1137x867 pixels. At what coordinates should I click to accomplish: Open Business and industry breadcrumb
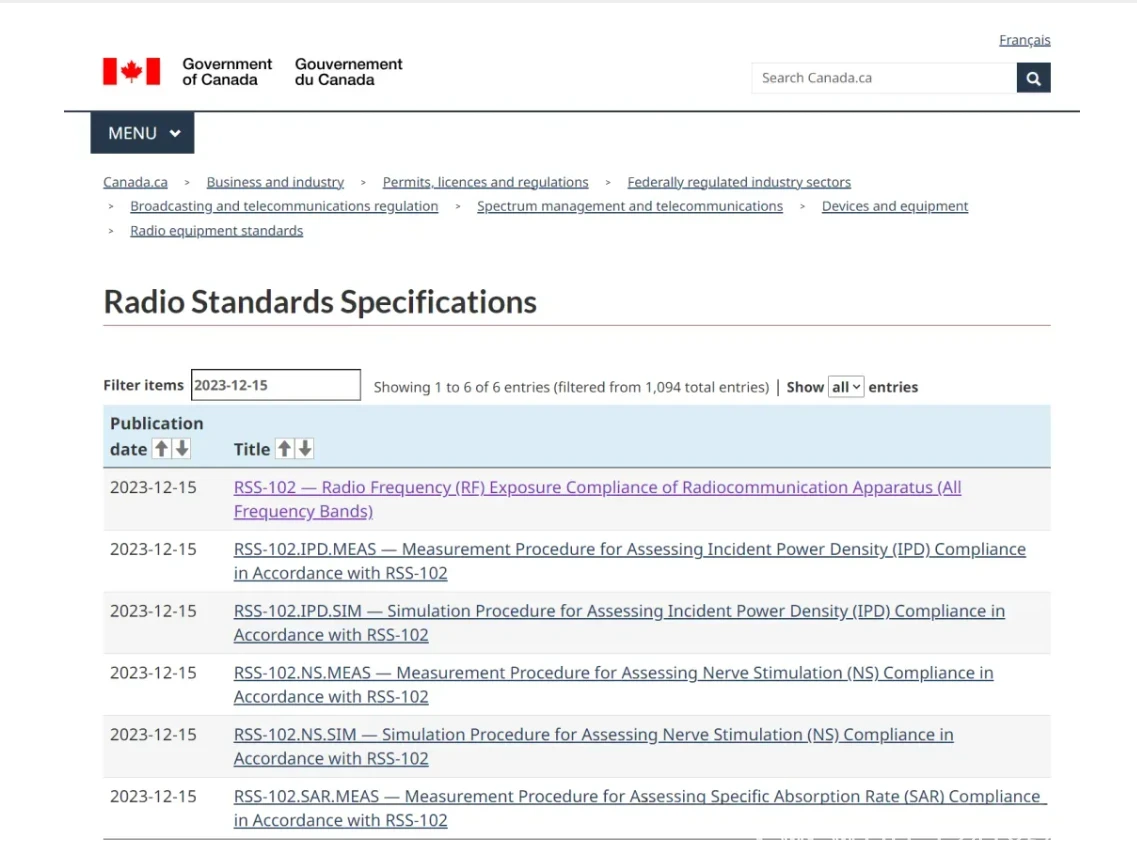point(275,182)
